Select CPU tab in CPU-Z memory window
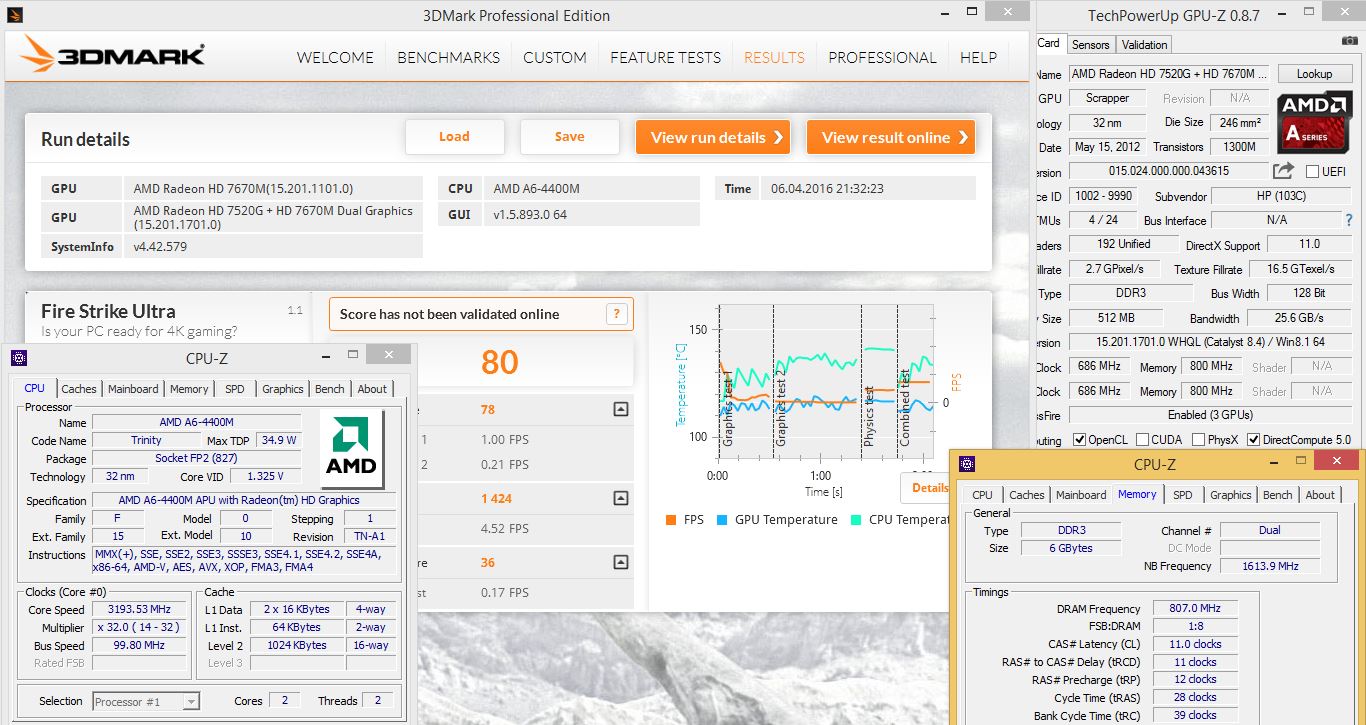 point(983,495)
